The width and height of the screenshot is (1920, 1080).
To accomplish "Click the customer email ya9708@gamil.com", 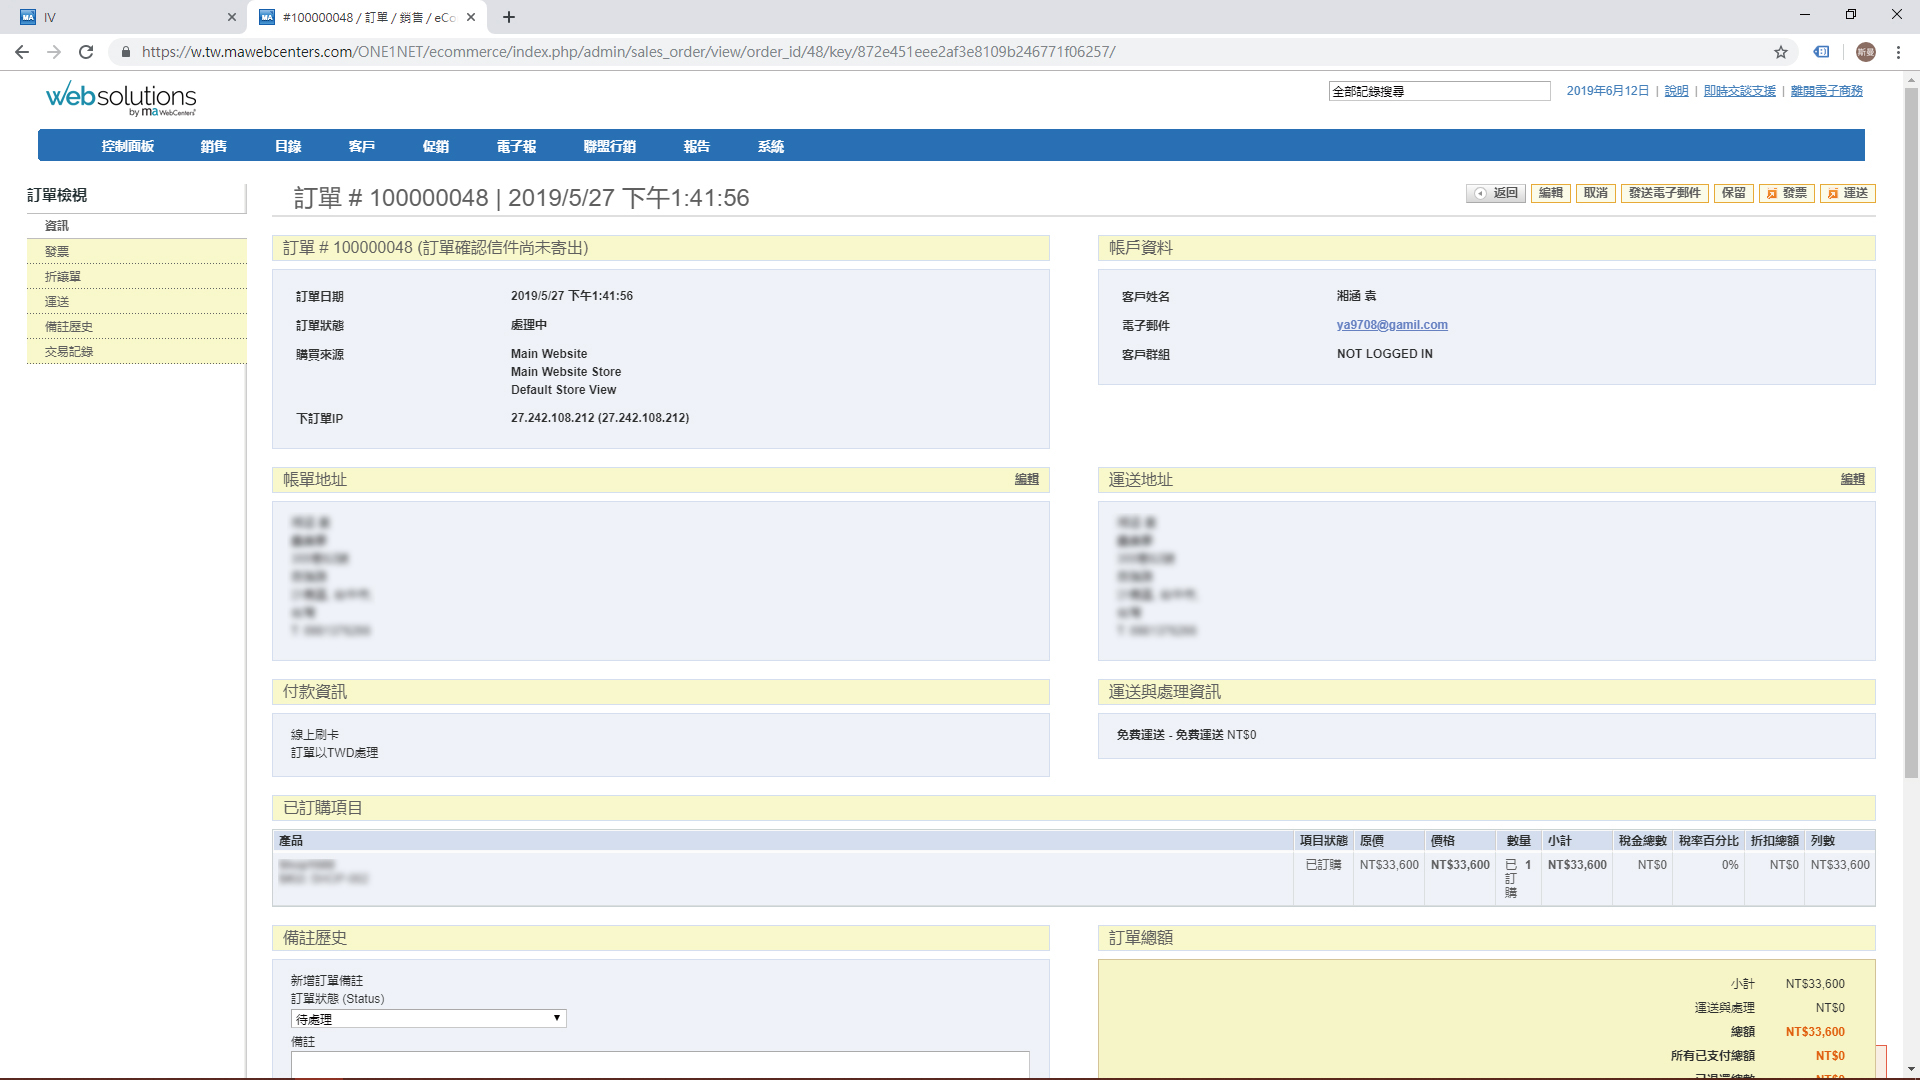I will [x=1392, y=325].
